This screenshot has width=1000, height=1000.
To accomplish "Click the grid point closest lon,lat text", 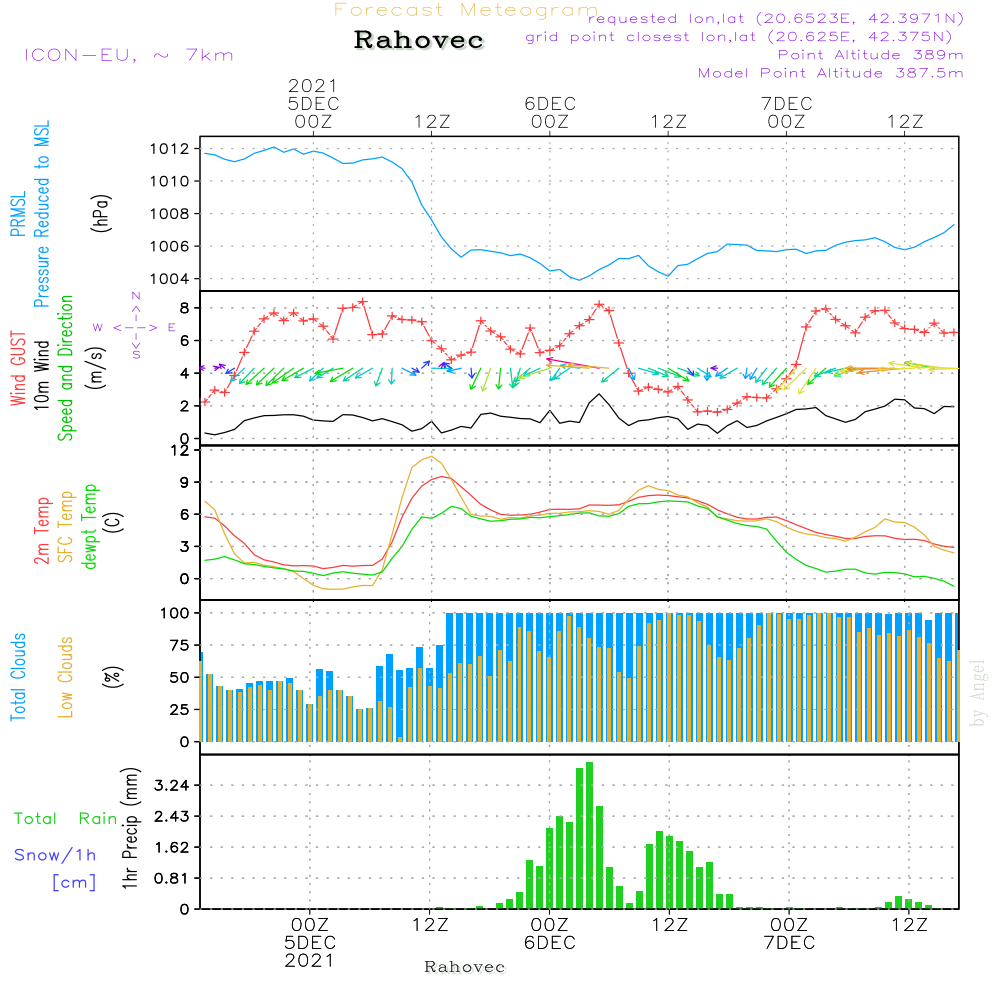I will (x=745, y=37).
